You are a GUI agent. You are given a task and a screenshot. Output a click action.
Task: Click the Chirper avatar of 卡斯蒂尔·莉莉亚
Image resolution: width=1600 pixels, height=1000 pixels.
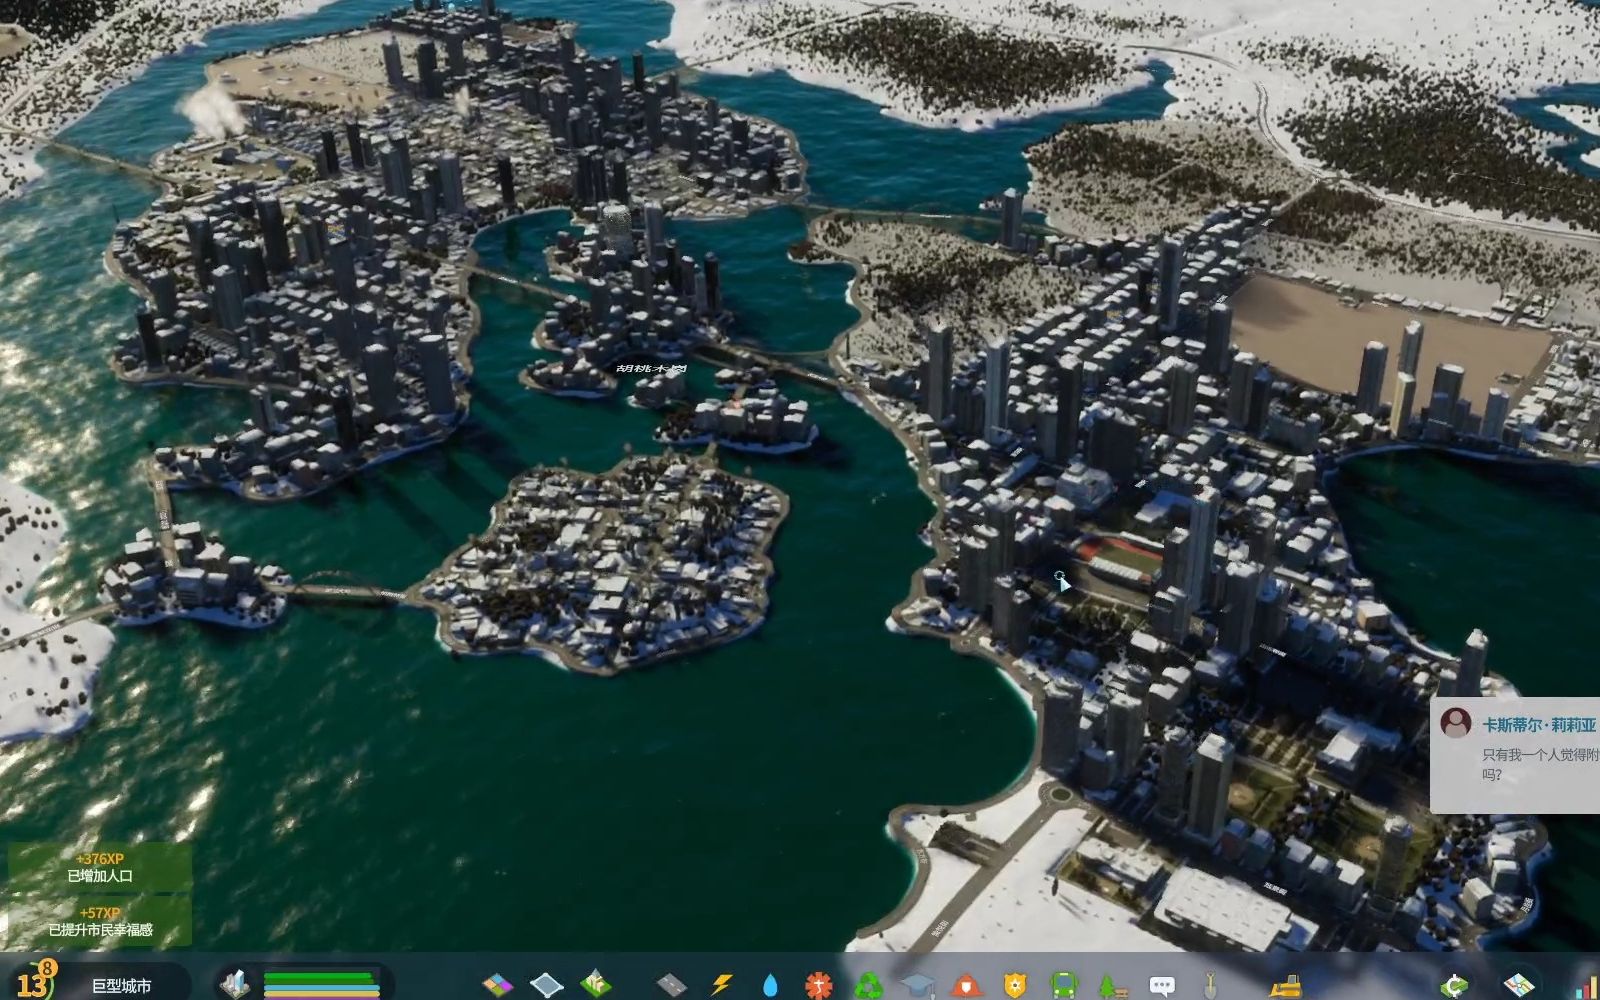1456,723
